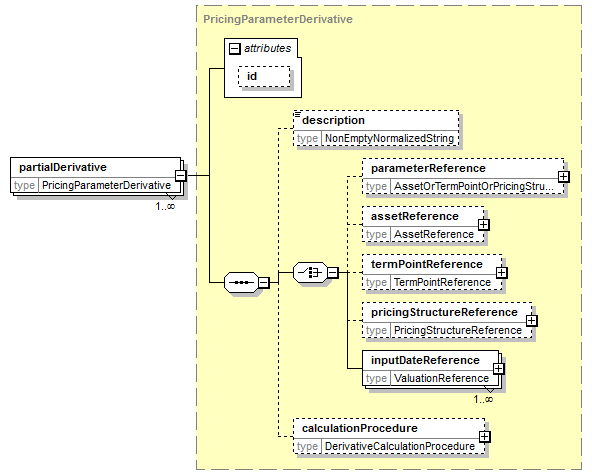The height and width of the screenshot is (475, 592).
Task: Collapse the attributes box minus icon
Action: coord(234,49)
